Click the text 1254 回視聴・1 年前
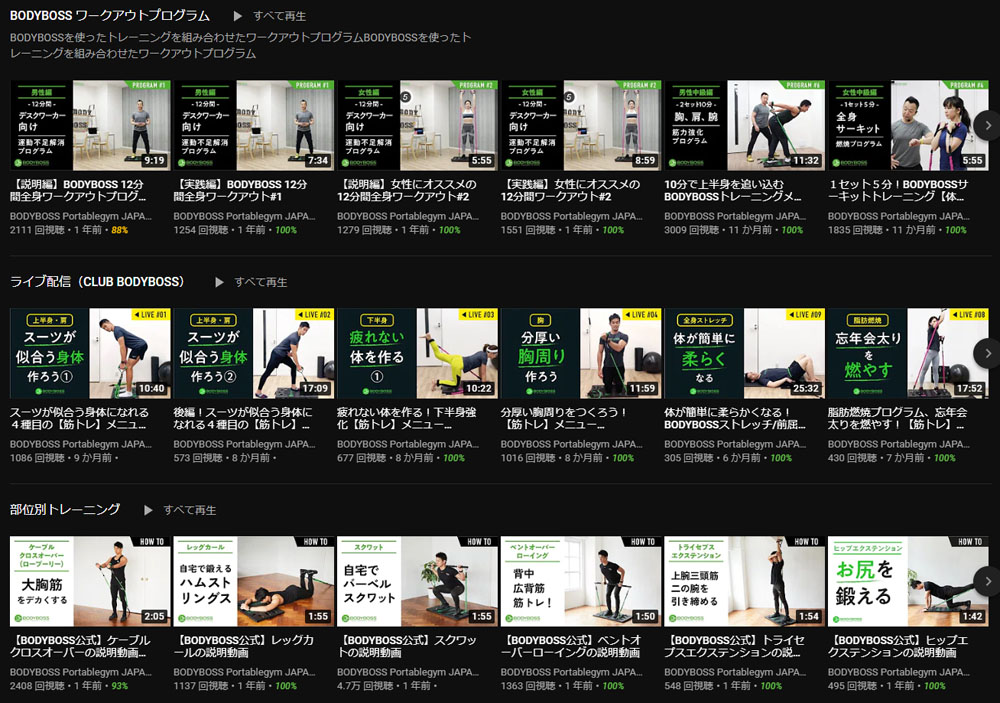The image size is (1000, 703). [x=219, y=230]
